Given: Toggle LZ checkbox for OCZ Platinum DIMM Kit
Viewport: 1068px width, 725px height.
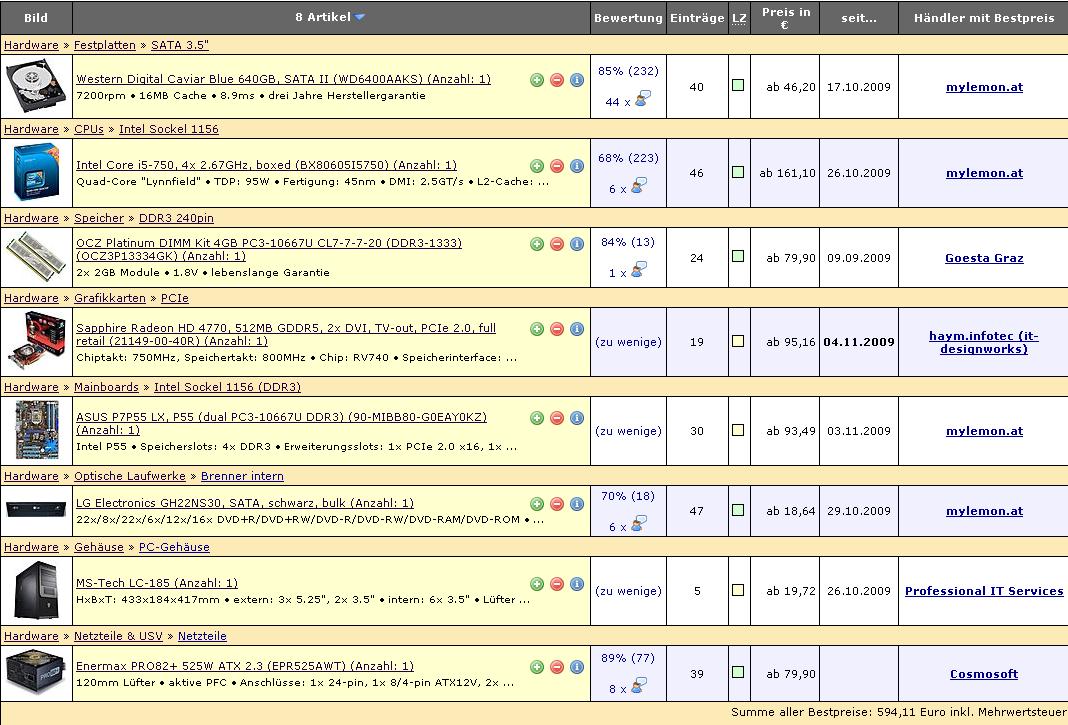Looking at the screenshot, I should click(738, 256).
